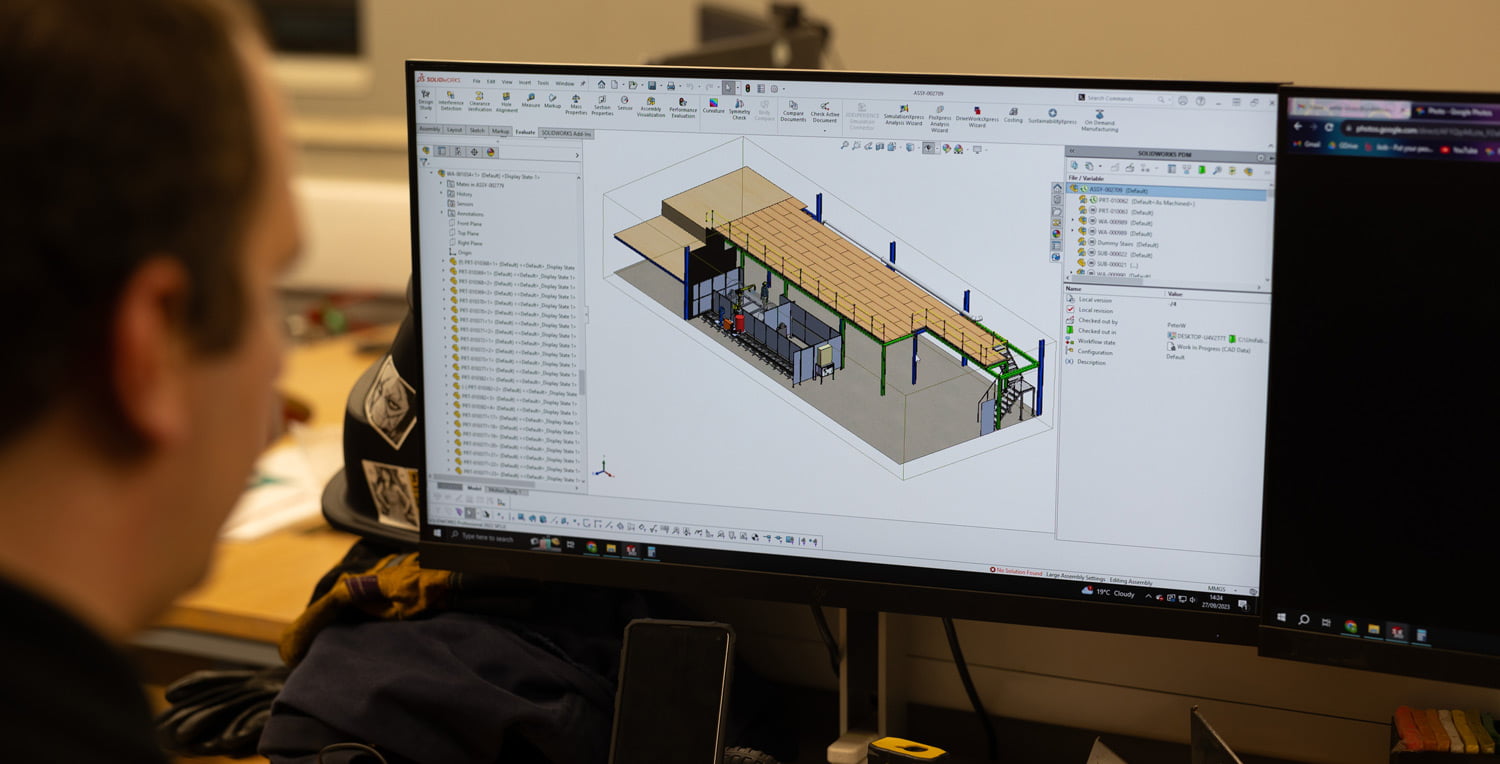Open the Check Active Document dropdown arrow
Viewport: 1500px width, 764px height.
click(x=825, y=131)
